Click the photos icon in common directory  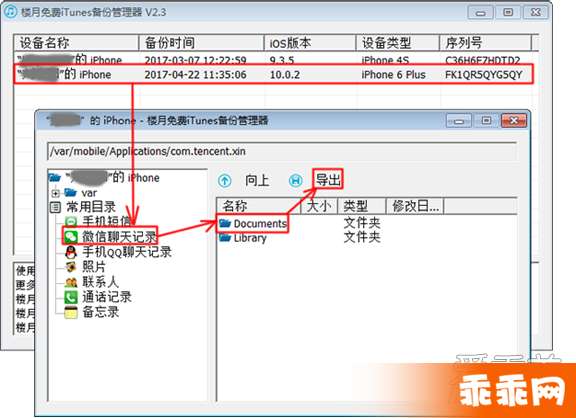pos(71,267)
